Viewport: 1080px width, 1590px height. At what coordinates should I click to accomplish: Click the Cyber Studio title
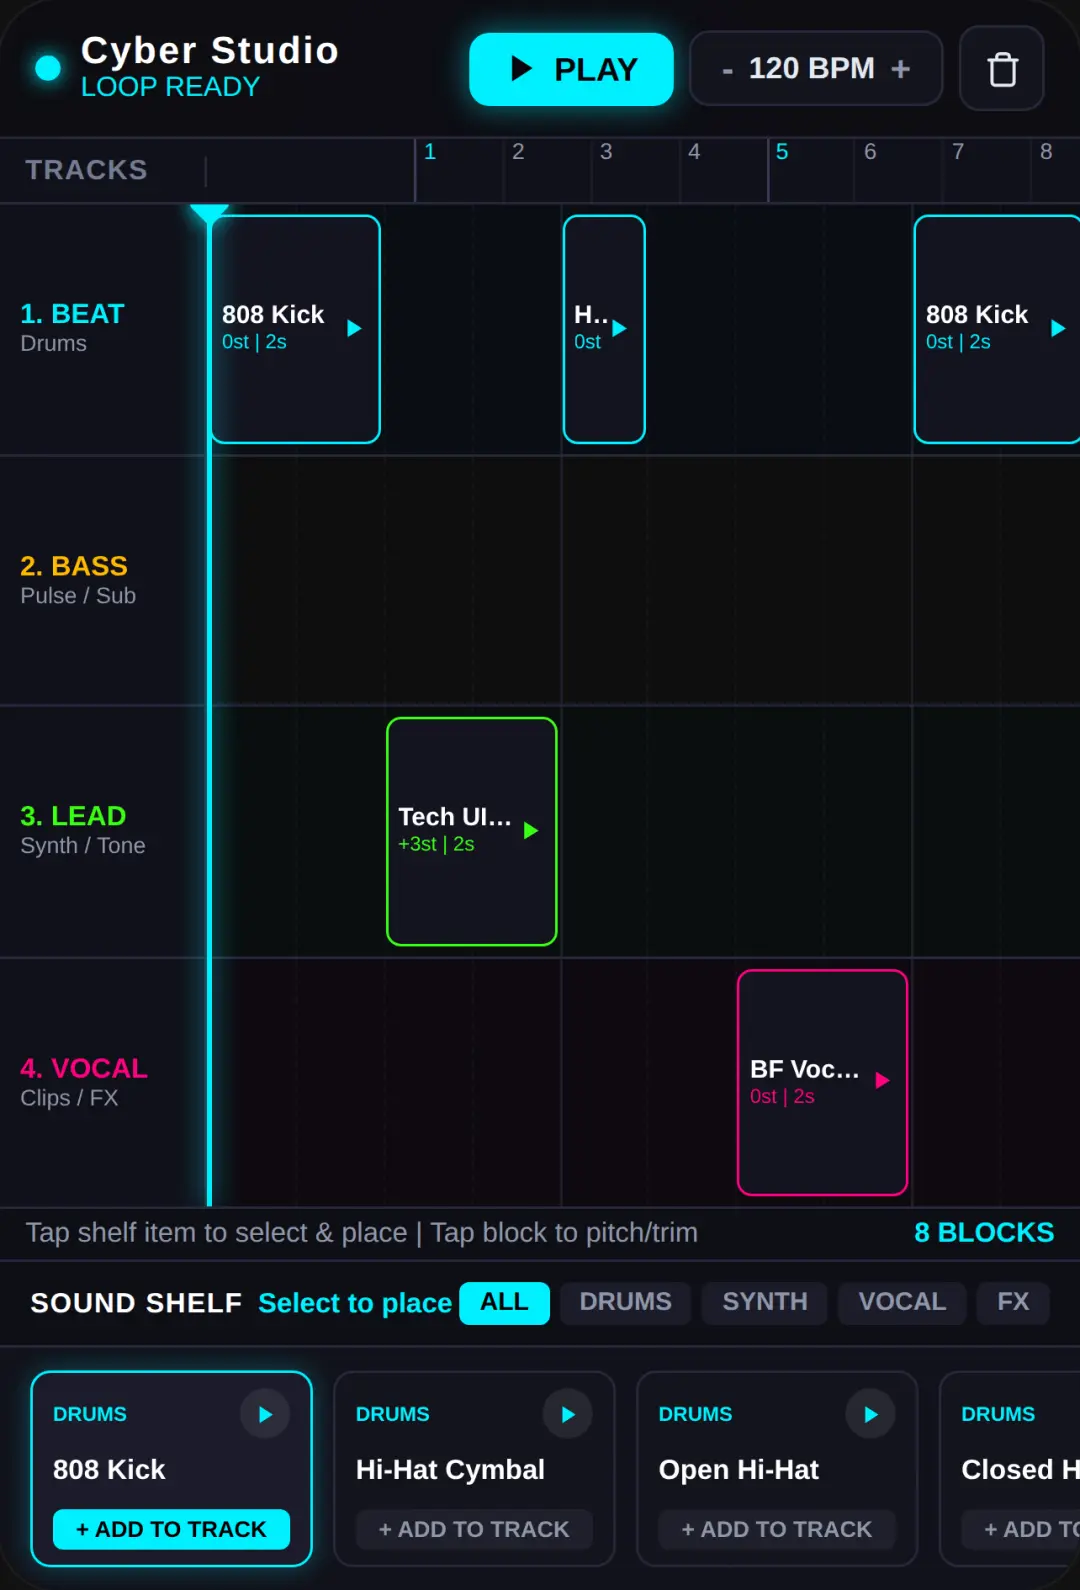210,50
